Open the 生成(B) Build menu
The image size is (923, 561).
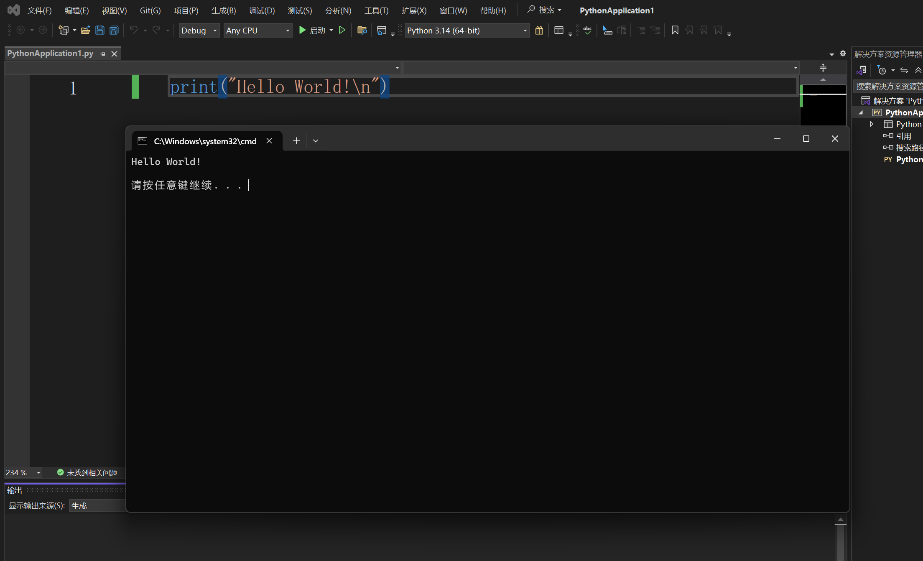click(x=224, y=11)
